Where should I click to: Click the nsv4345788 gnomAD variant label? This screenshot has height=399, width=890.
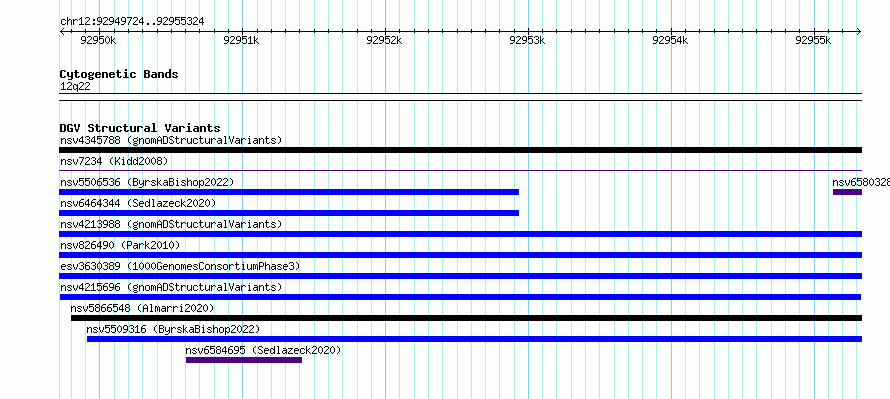click(171, 140)
